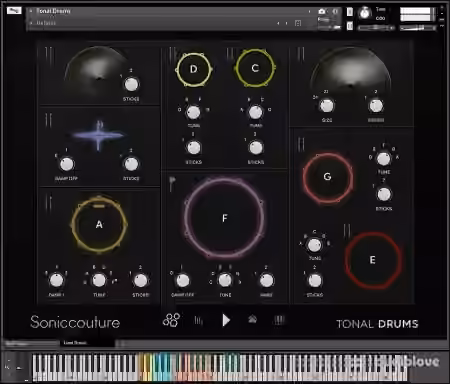Click the level bars icon in cymbal panel
This screenshot has height=384, width=450.
[x=49, y=120]
